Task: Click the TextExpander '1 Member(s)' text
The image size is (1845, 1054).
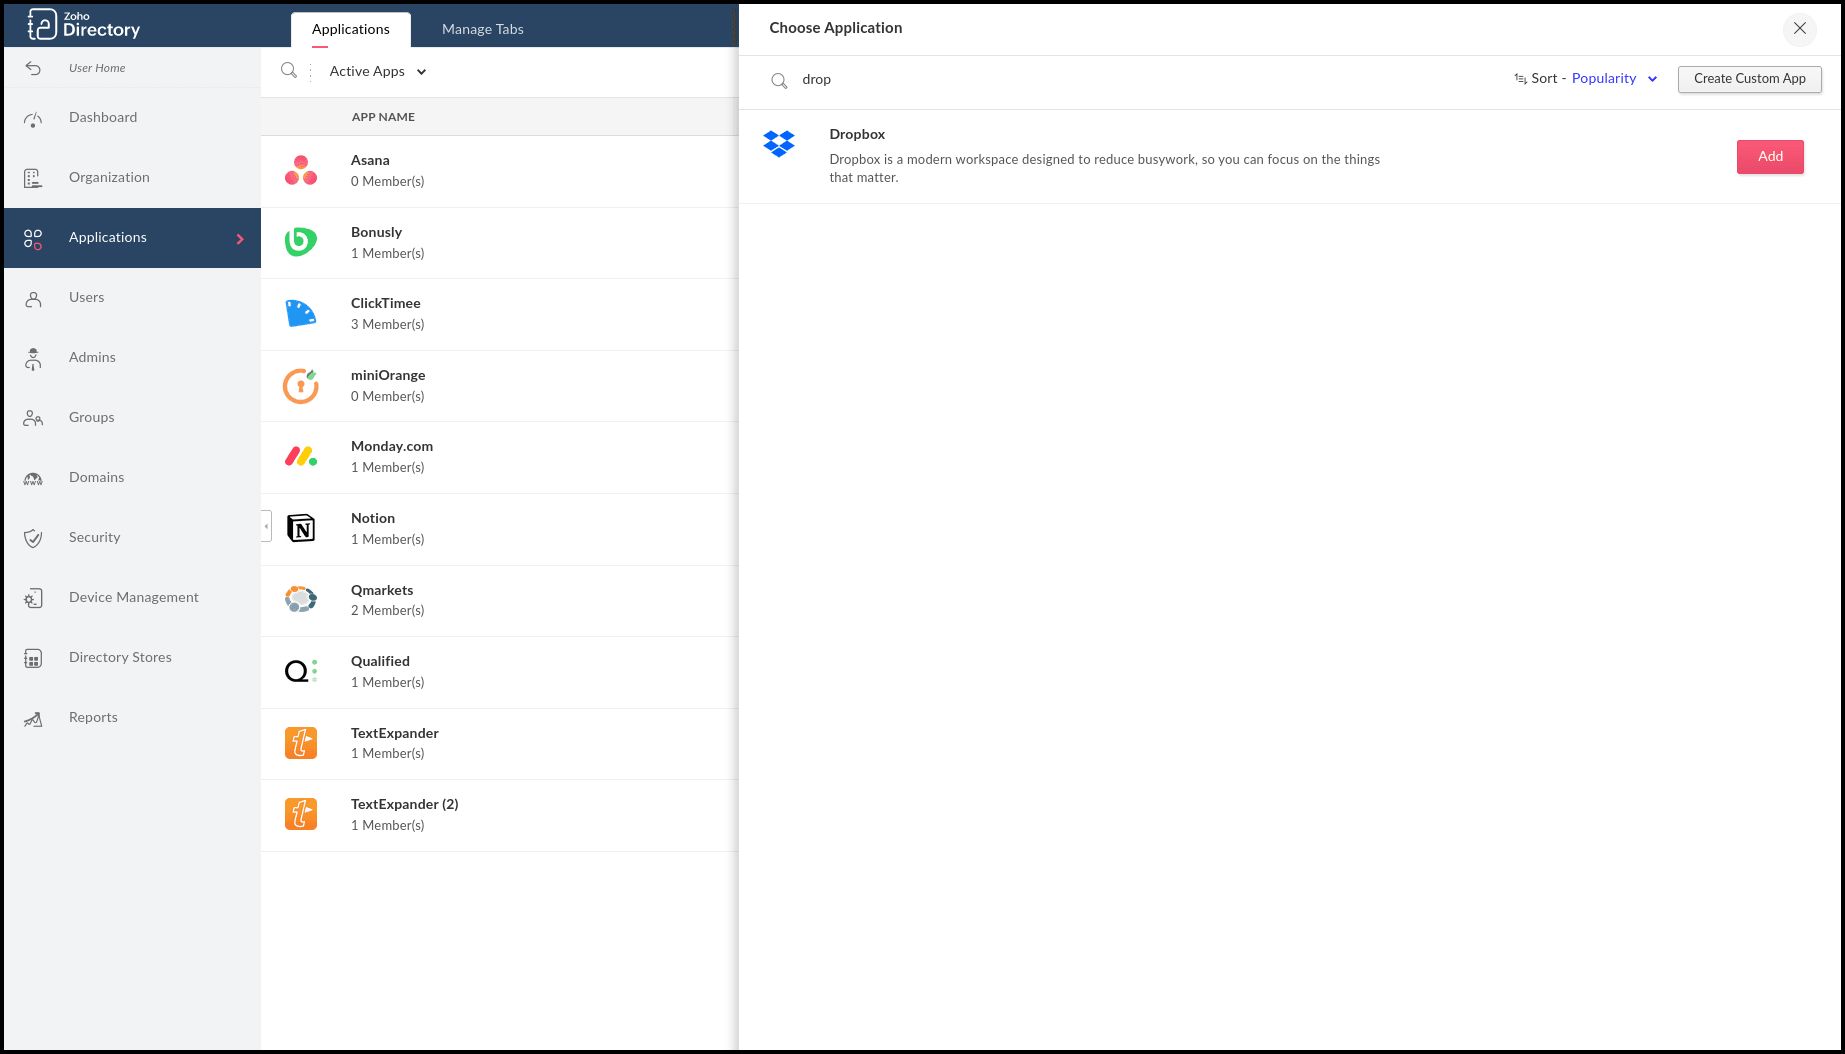Action: click(387, 753)
